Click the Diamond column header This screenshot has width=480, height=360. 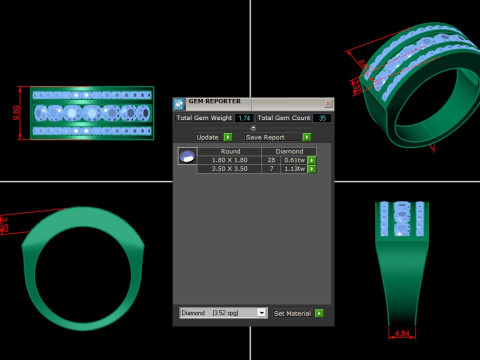tap(289, 151)
